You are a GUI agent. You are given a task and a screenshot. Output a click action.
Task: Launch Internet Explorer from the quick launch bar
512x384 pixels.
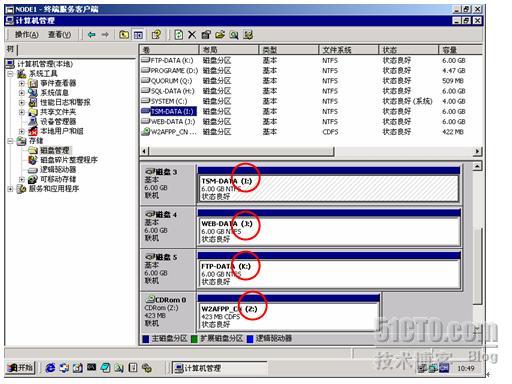[x=51, y=368]
